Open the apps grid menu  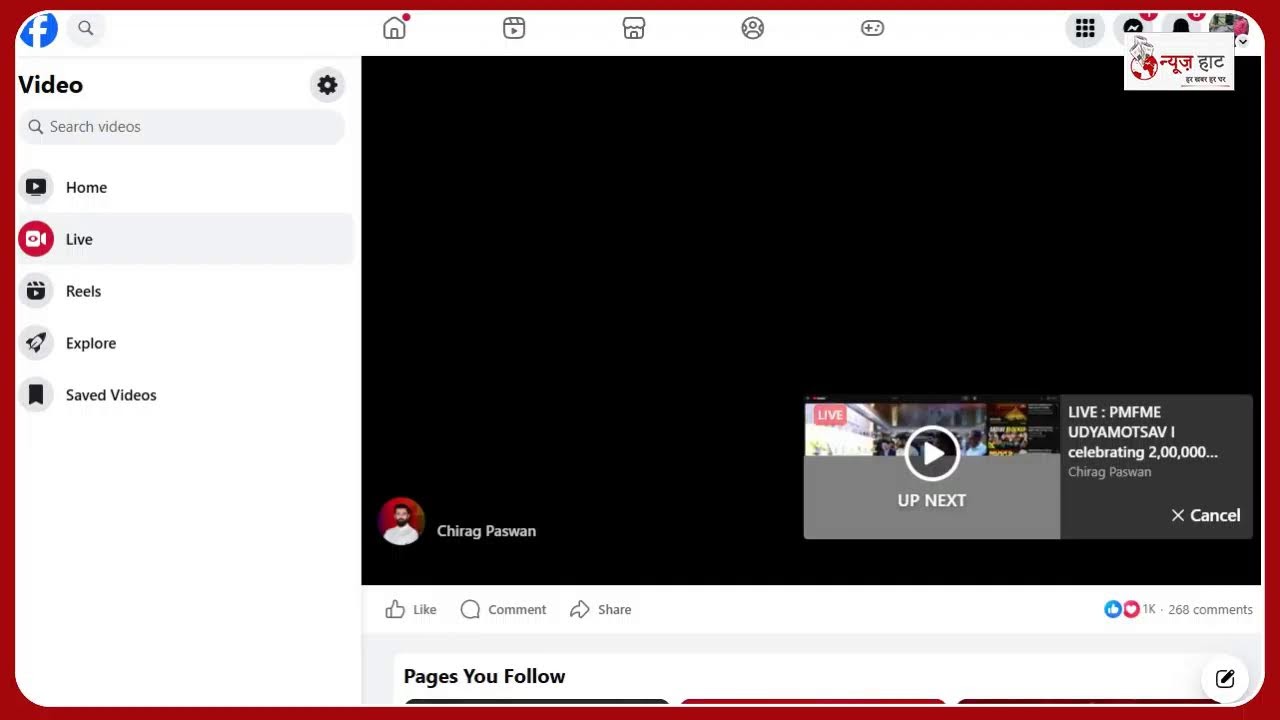1085,28
